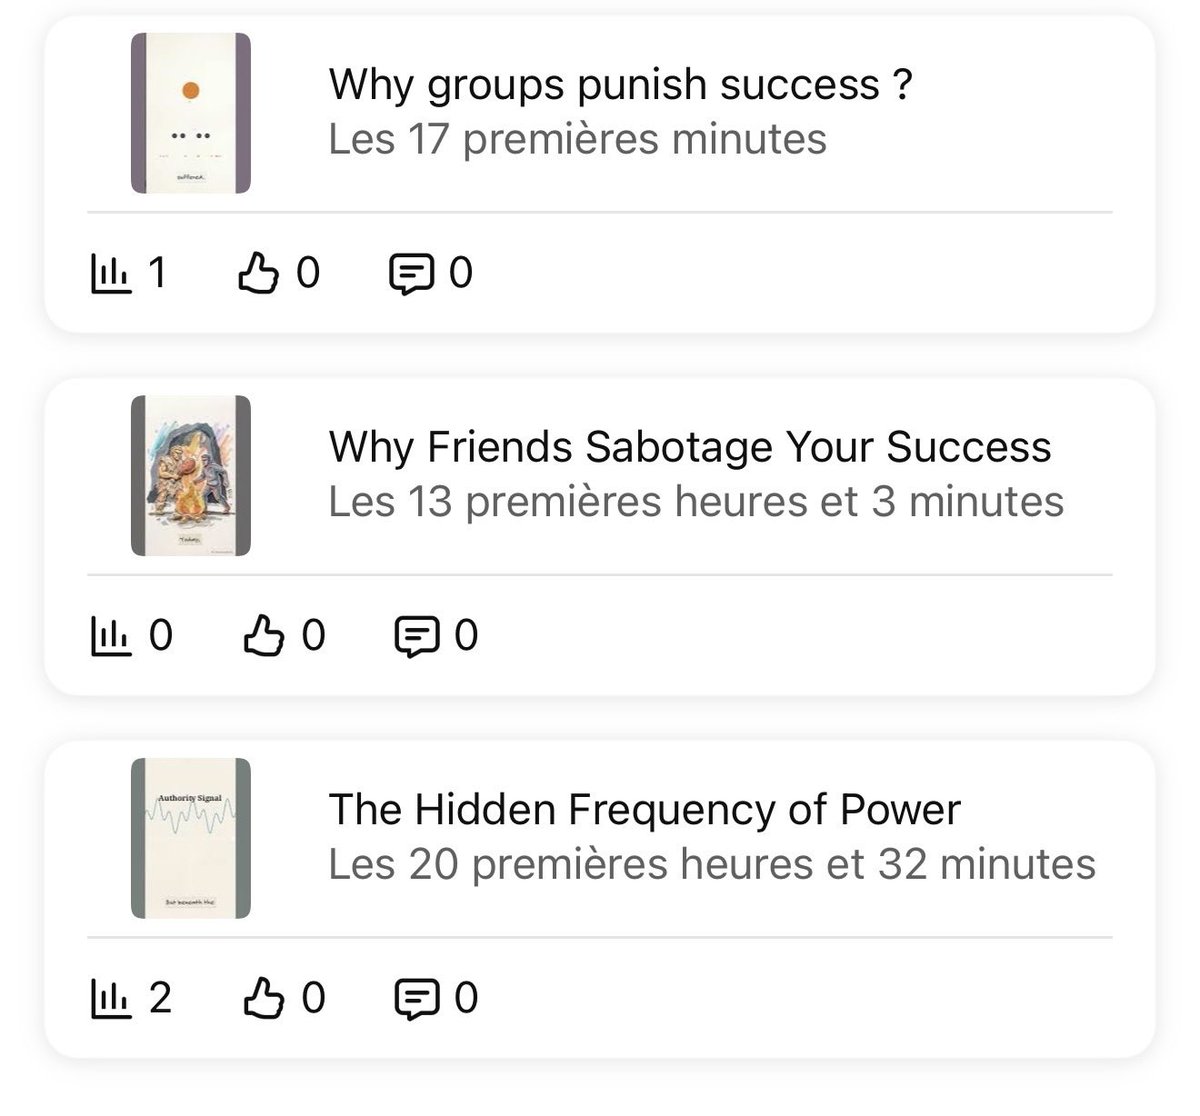Open the title The Hidden Frequency of Power
Image resolution: width=1200 pixels, height=1116 pixels.
645,809
